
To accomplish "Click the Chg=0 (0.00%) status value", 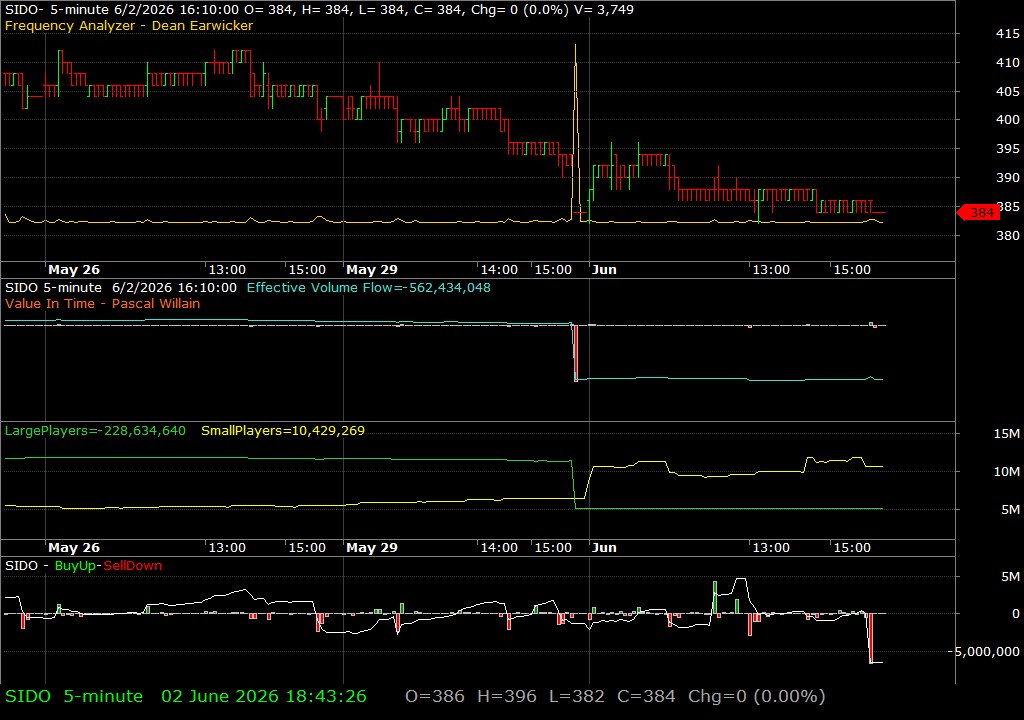I will tap(756, 696).
